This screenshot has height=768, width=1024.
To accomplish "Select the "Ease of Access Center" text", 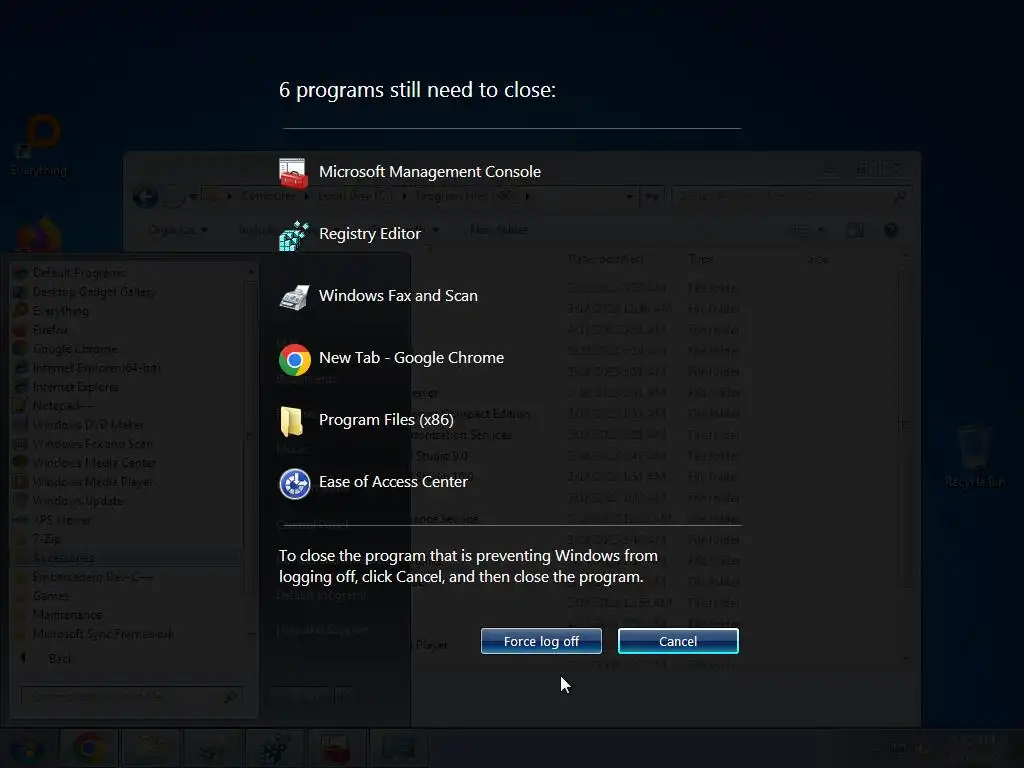I will [x=393, y=482].
